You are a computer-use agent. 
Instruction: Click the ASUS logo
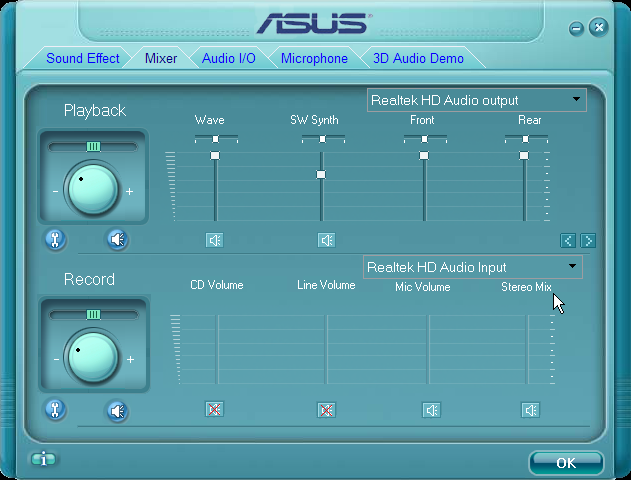tap(314, 23)
